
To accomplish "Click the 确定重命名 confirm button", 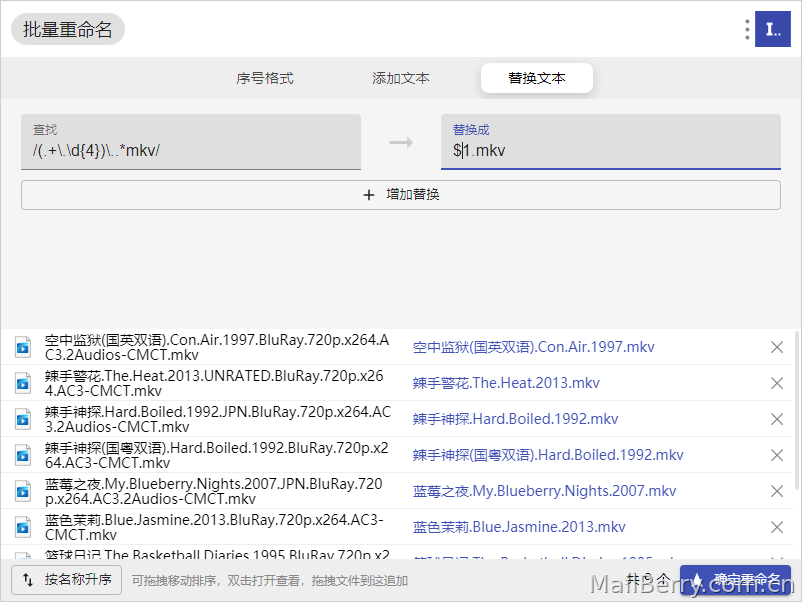I will point(736,580).
